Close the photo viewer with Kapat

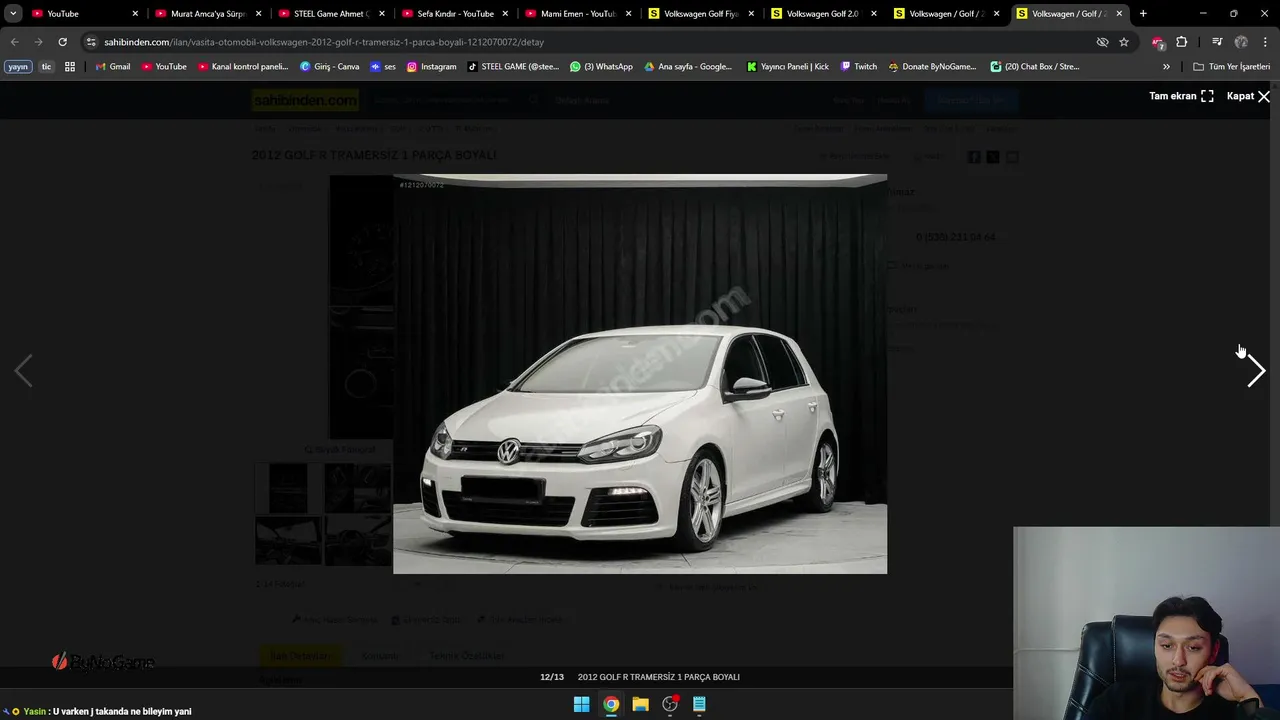click(x=1248, y=96)
